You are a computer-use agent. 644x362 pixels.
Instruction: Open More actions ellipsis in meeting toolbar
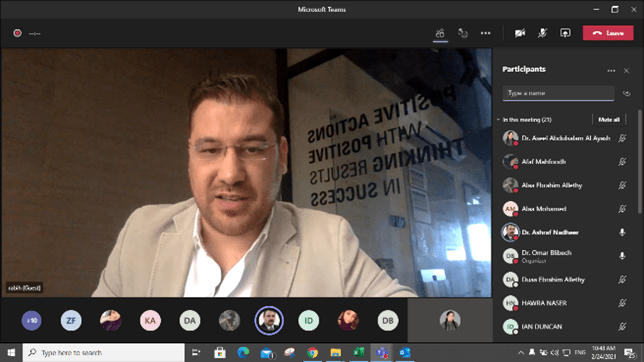(x=485, y=33)
